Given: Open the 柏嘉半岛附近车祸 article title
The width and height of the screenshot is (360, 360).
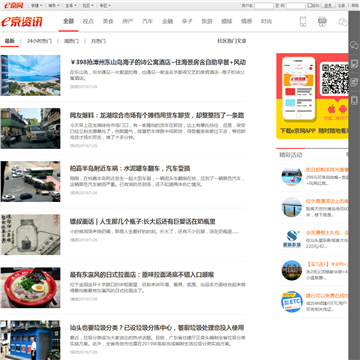Looking at the screenshot, I should click(130, 168).
